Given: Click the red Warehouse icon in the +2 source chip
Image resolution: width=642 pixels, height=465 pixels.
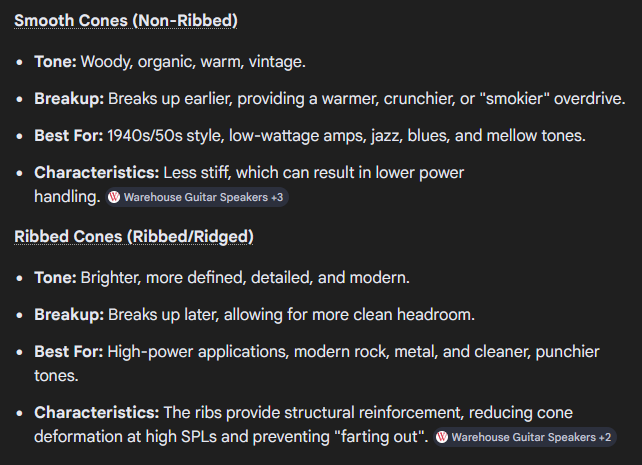Looking at the screenshot, I should click(x=442, y=438).
